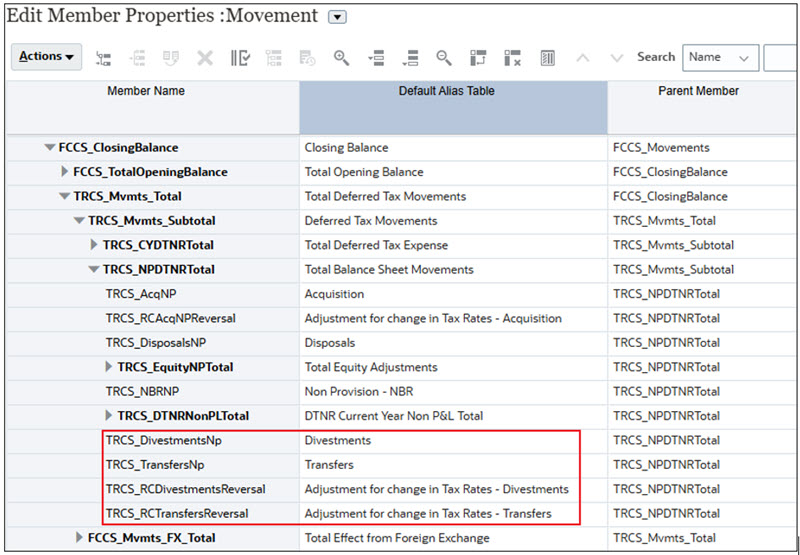Click the search text input field
The width and height of the screenshot is (800, 555).
click(x=781, y=58)
